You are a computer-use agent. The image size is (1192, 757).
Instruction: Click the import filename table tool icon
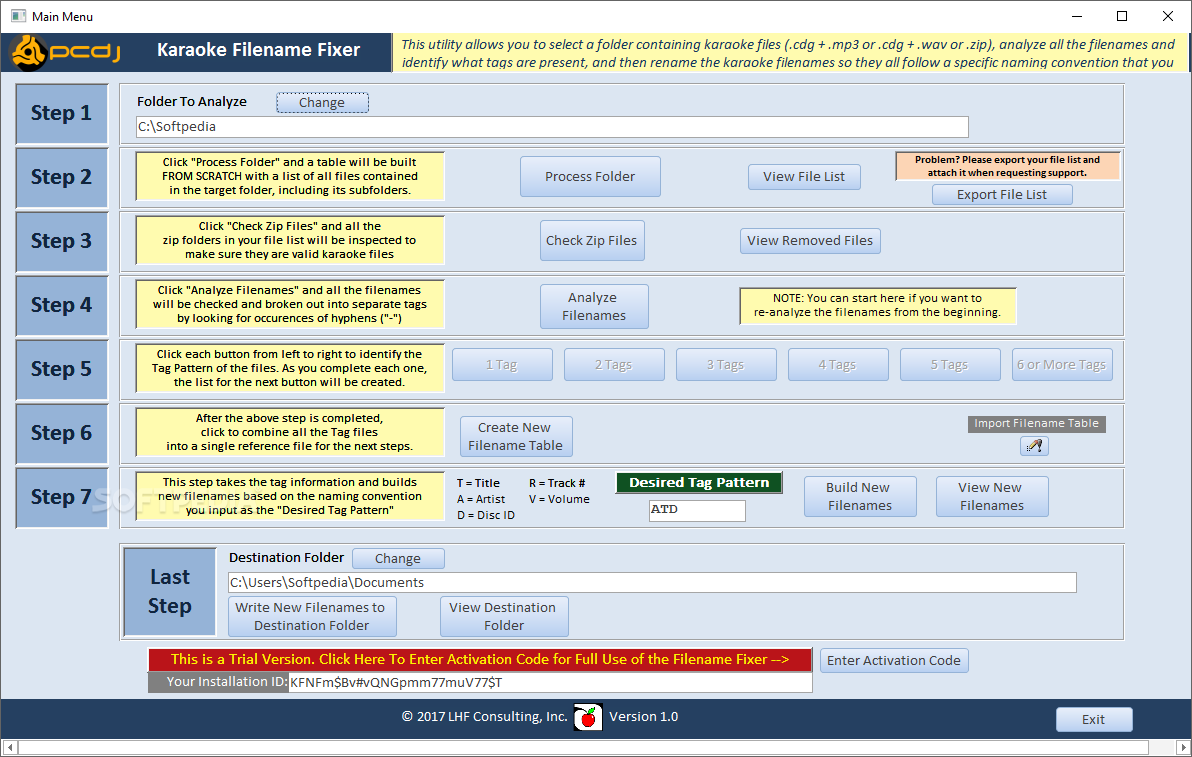point(1034,445)
